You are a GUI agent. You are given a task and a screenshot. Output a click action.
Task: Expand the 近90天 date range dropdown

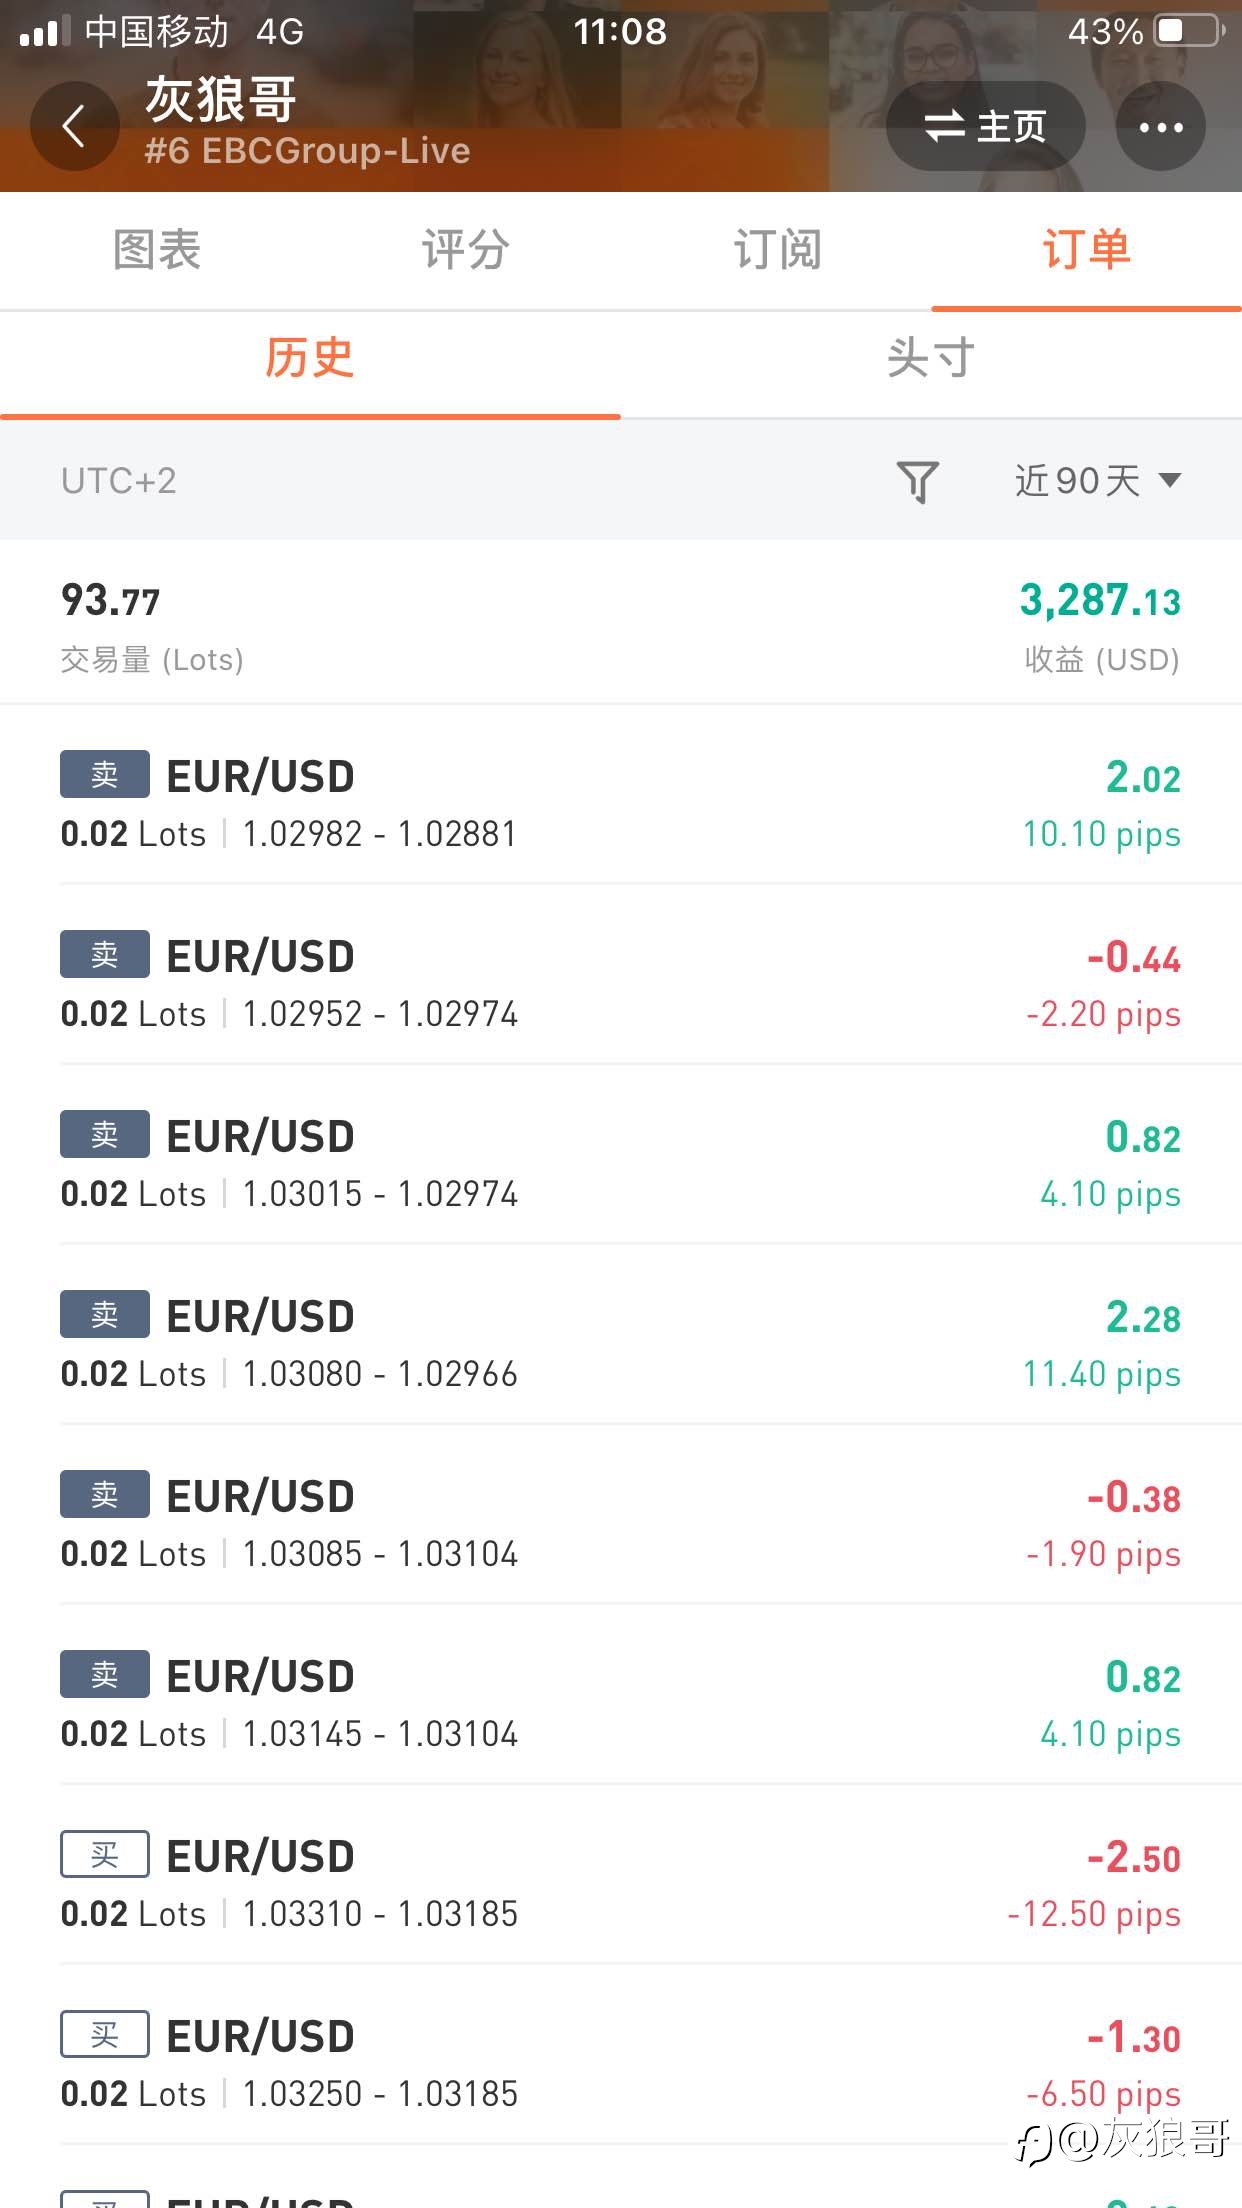(1098, 481)
